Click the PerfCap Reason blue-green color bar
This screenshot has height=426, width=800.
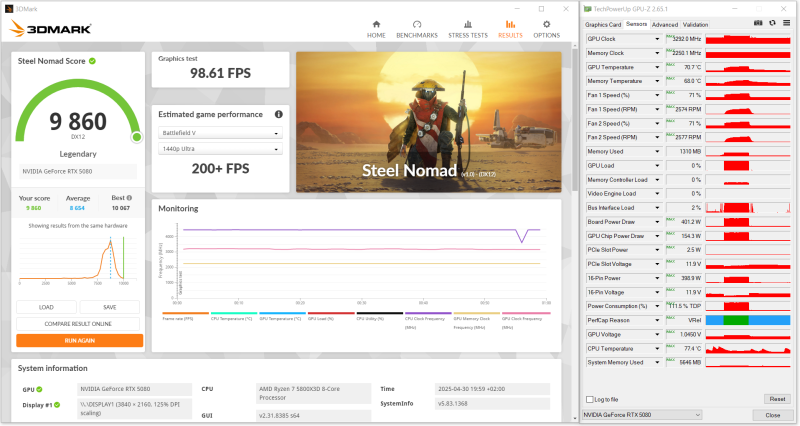(x=748, y=320)
